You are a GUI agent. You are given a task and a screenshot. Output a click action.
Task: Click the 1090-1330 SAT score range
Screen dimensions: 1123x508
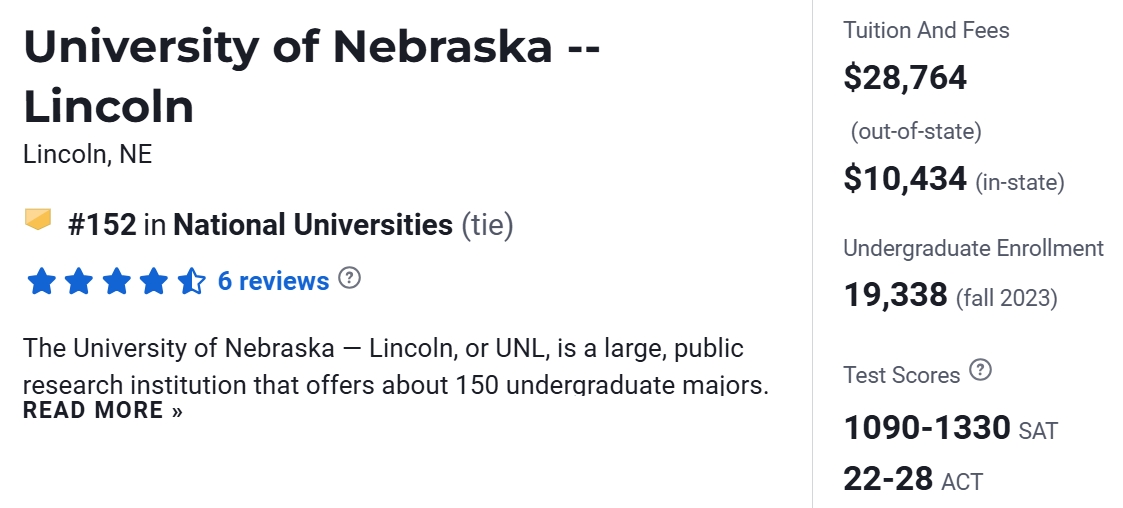927,428
